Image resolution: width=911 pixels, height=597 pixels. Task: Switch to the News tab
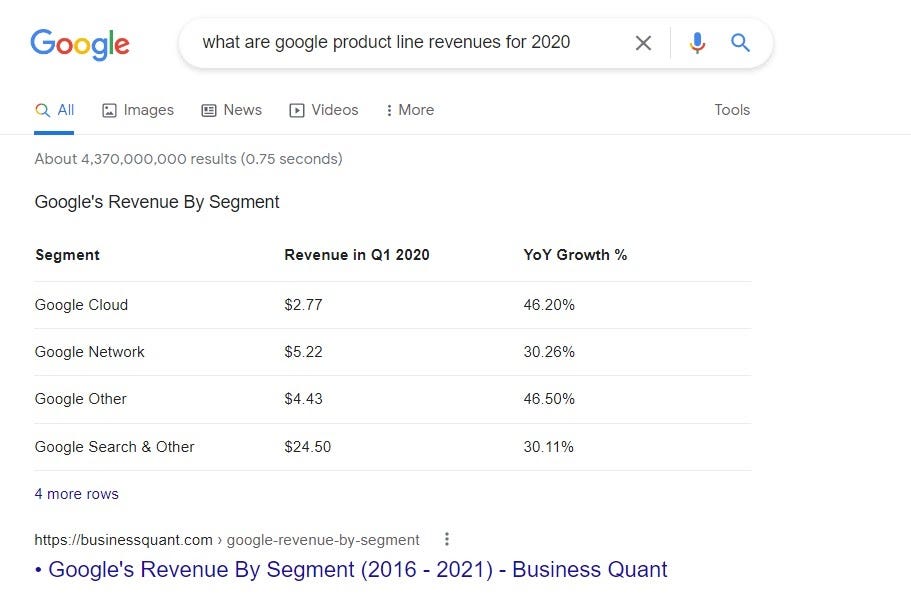pyautogui.click(x=231, y=110)
